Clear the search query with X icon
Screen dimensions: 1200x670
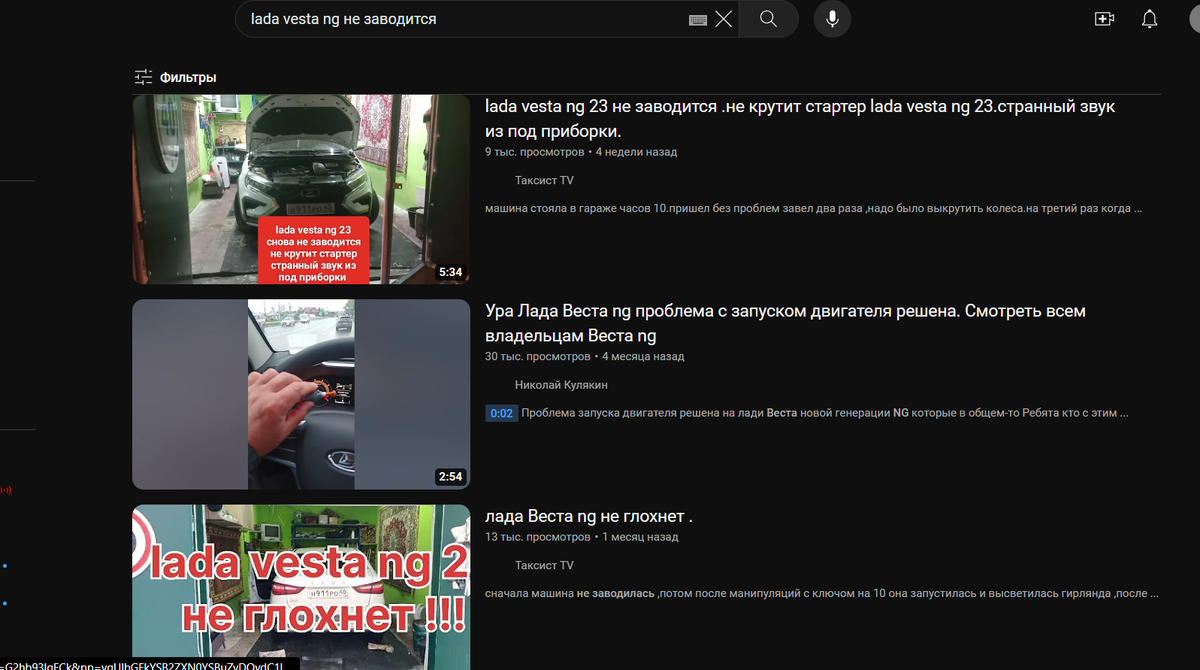pos(723,19)
